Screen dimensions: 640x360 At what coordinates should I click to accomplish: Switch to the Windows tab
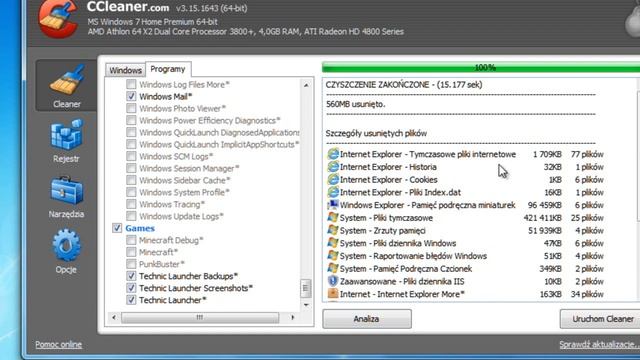pyautogui.click(x=125, y=70)
